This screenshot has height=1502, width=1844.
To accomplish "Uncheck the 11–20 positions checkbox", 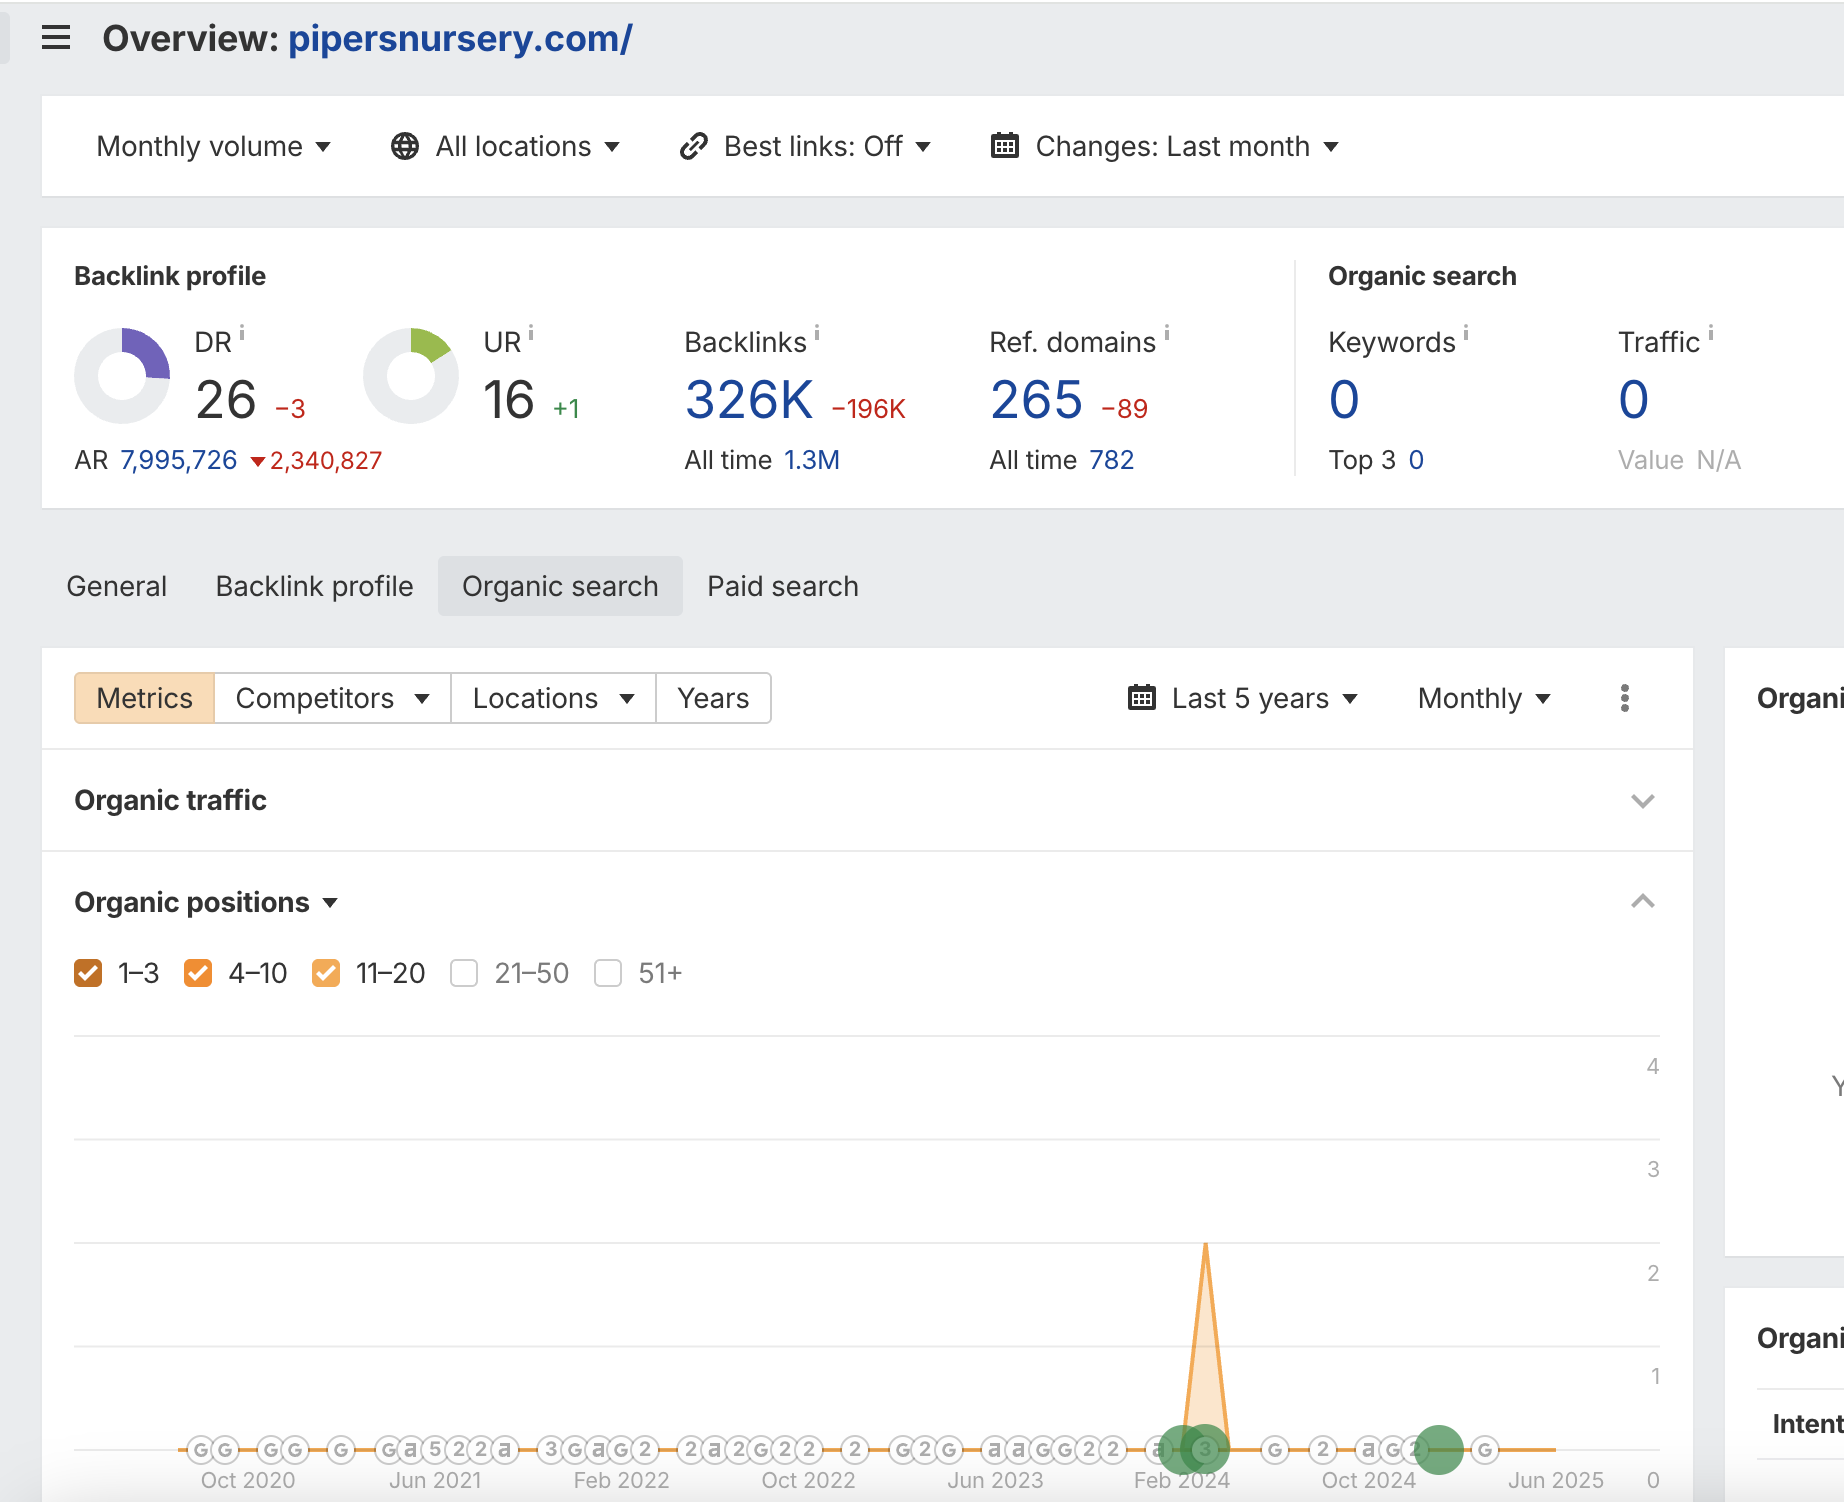I will click(326, 973).
